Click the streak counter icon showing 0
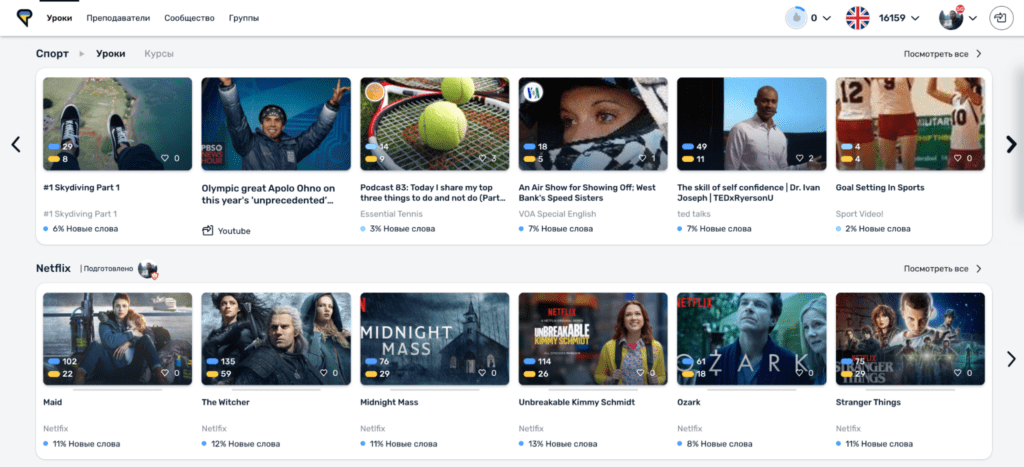Viewport: 1024px width, 467px height. click(796, 18)
